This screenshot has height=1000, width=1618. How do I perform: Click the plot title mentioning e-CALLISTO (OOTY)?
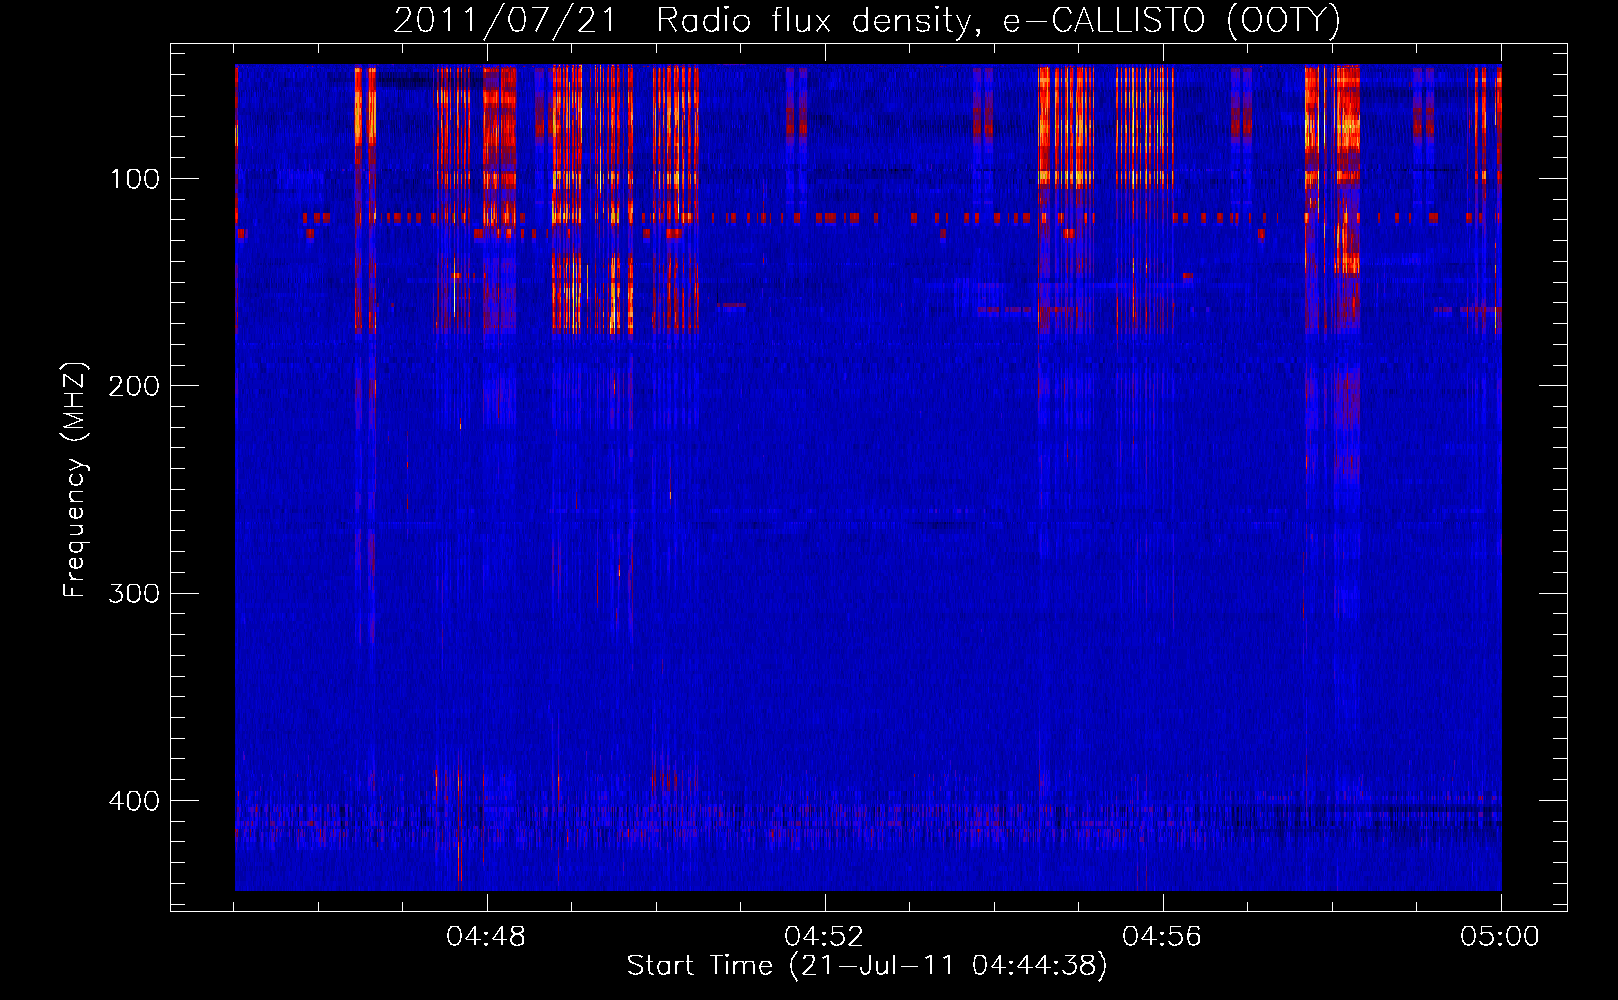click(867, 21)
